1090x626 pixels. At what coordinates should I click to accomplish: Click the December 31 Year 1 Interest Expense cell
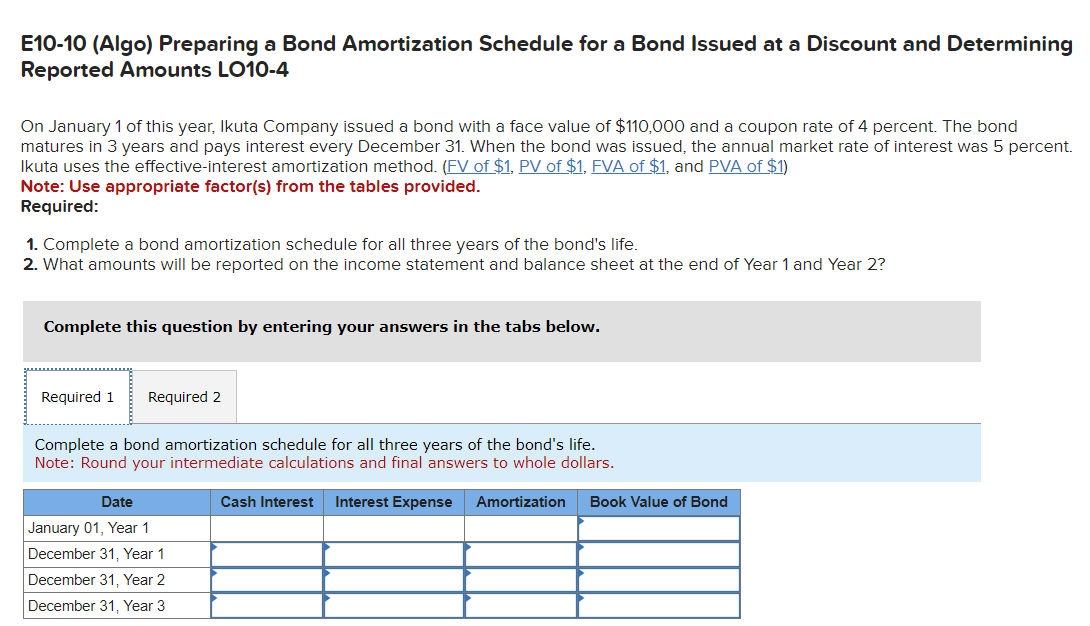tap(393, 554)
